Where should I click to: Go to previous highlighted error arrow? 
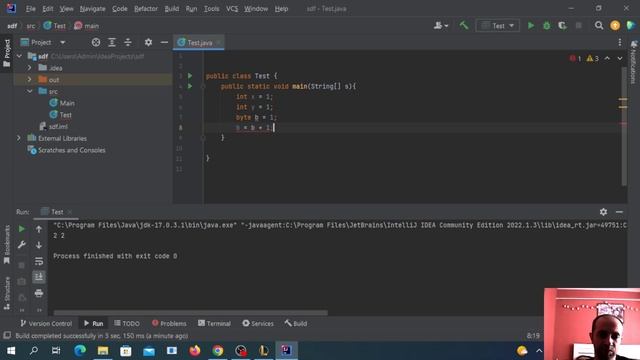607,58
